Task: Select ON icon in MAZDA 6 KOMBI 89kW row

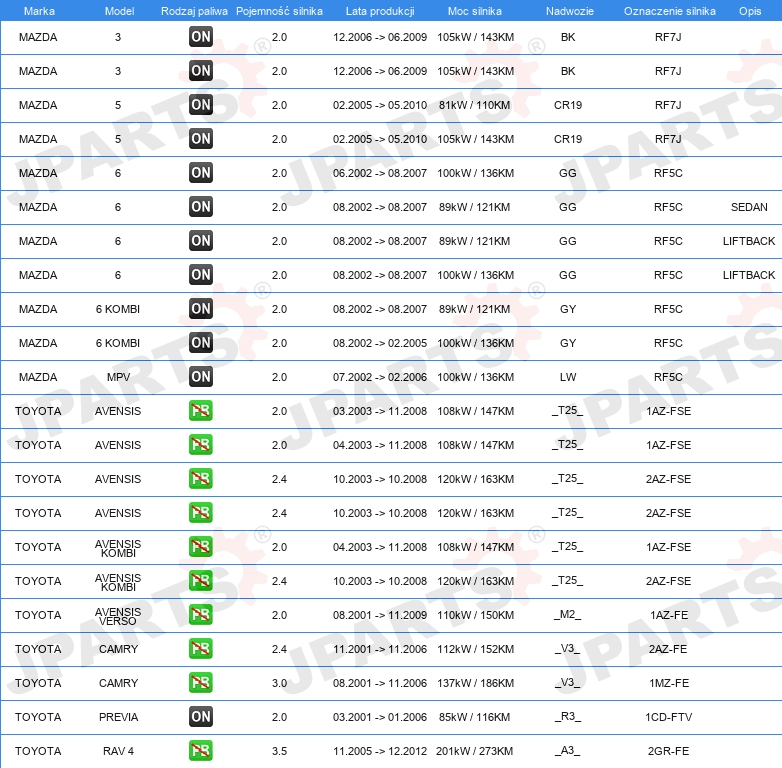Action: [201, 308]
